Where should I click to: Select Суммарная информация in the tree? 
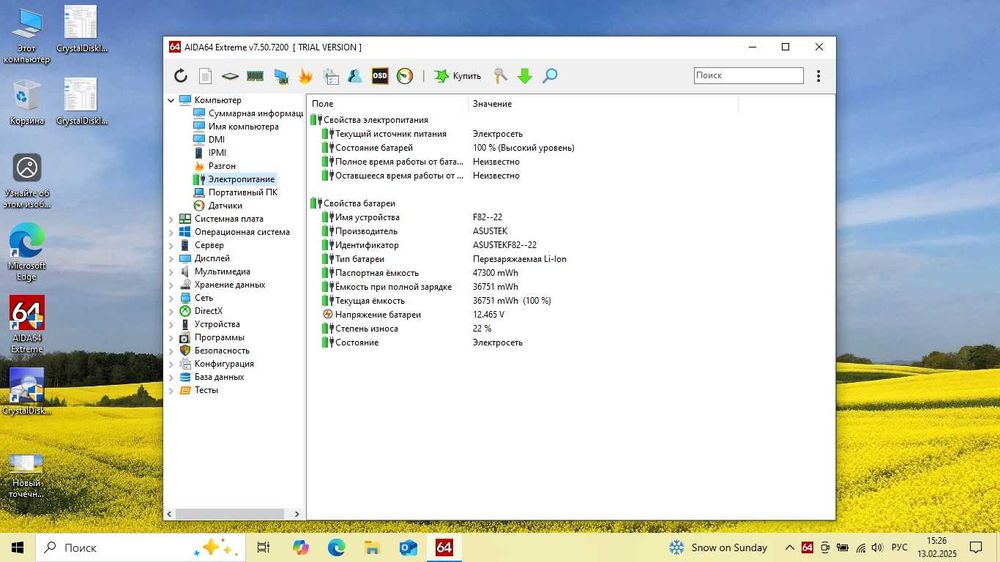pos(255,113)
